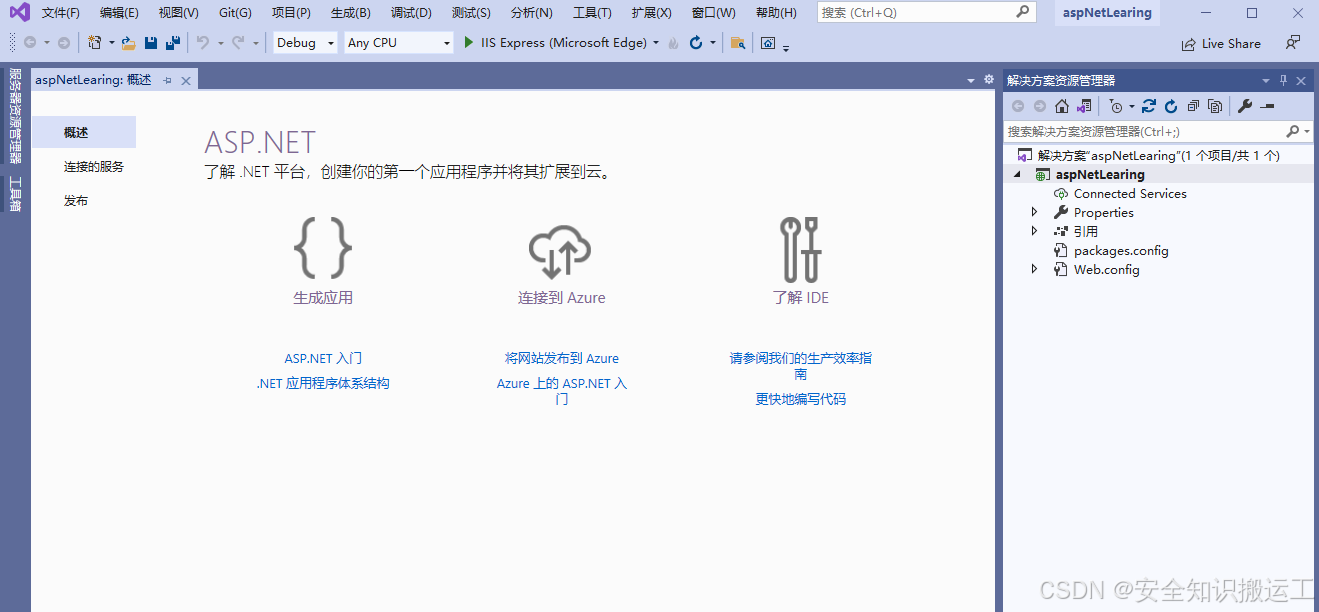Screen dimensions: 1319x612
Task: Click the Redo arrow icon
Action: pos(238,43)
